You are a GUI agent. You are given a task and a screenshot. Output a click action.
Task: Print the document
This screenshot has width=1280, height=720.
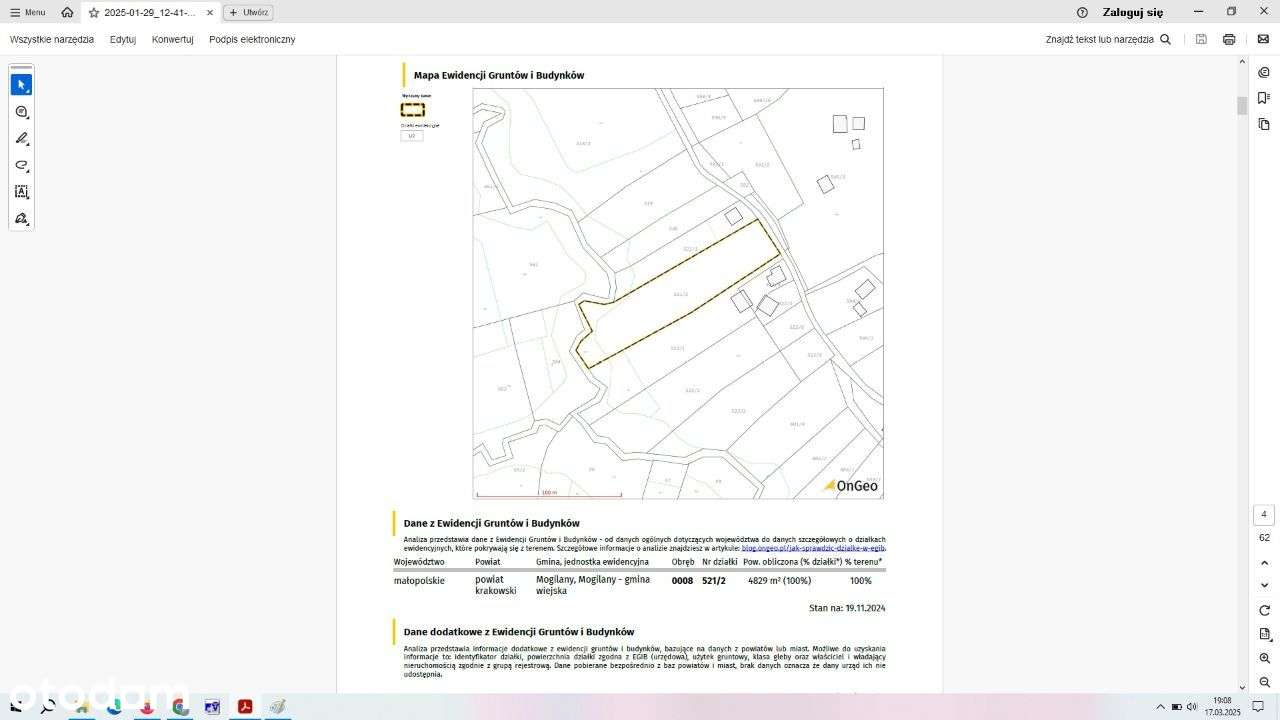click(1229, 39)
